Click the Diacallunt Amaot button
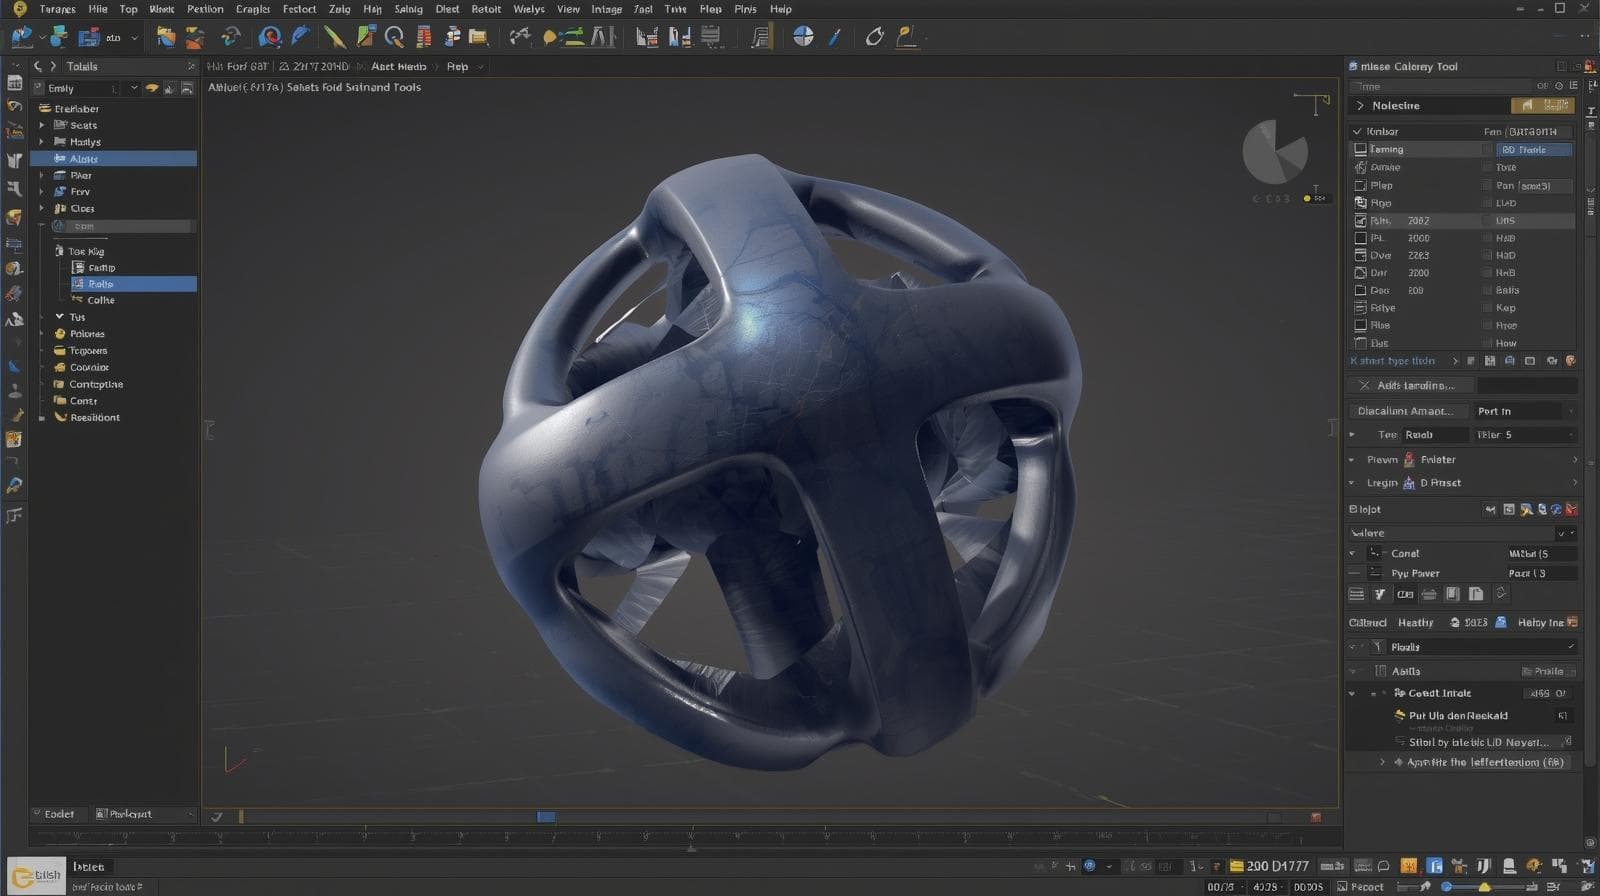Viewport: 1600px width, 896px height. [x=1405, y=411]
